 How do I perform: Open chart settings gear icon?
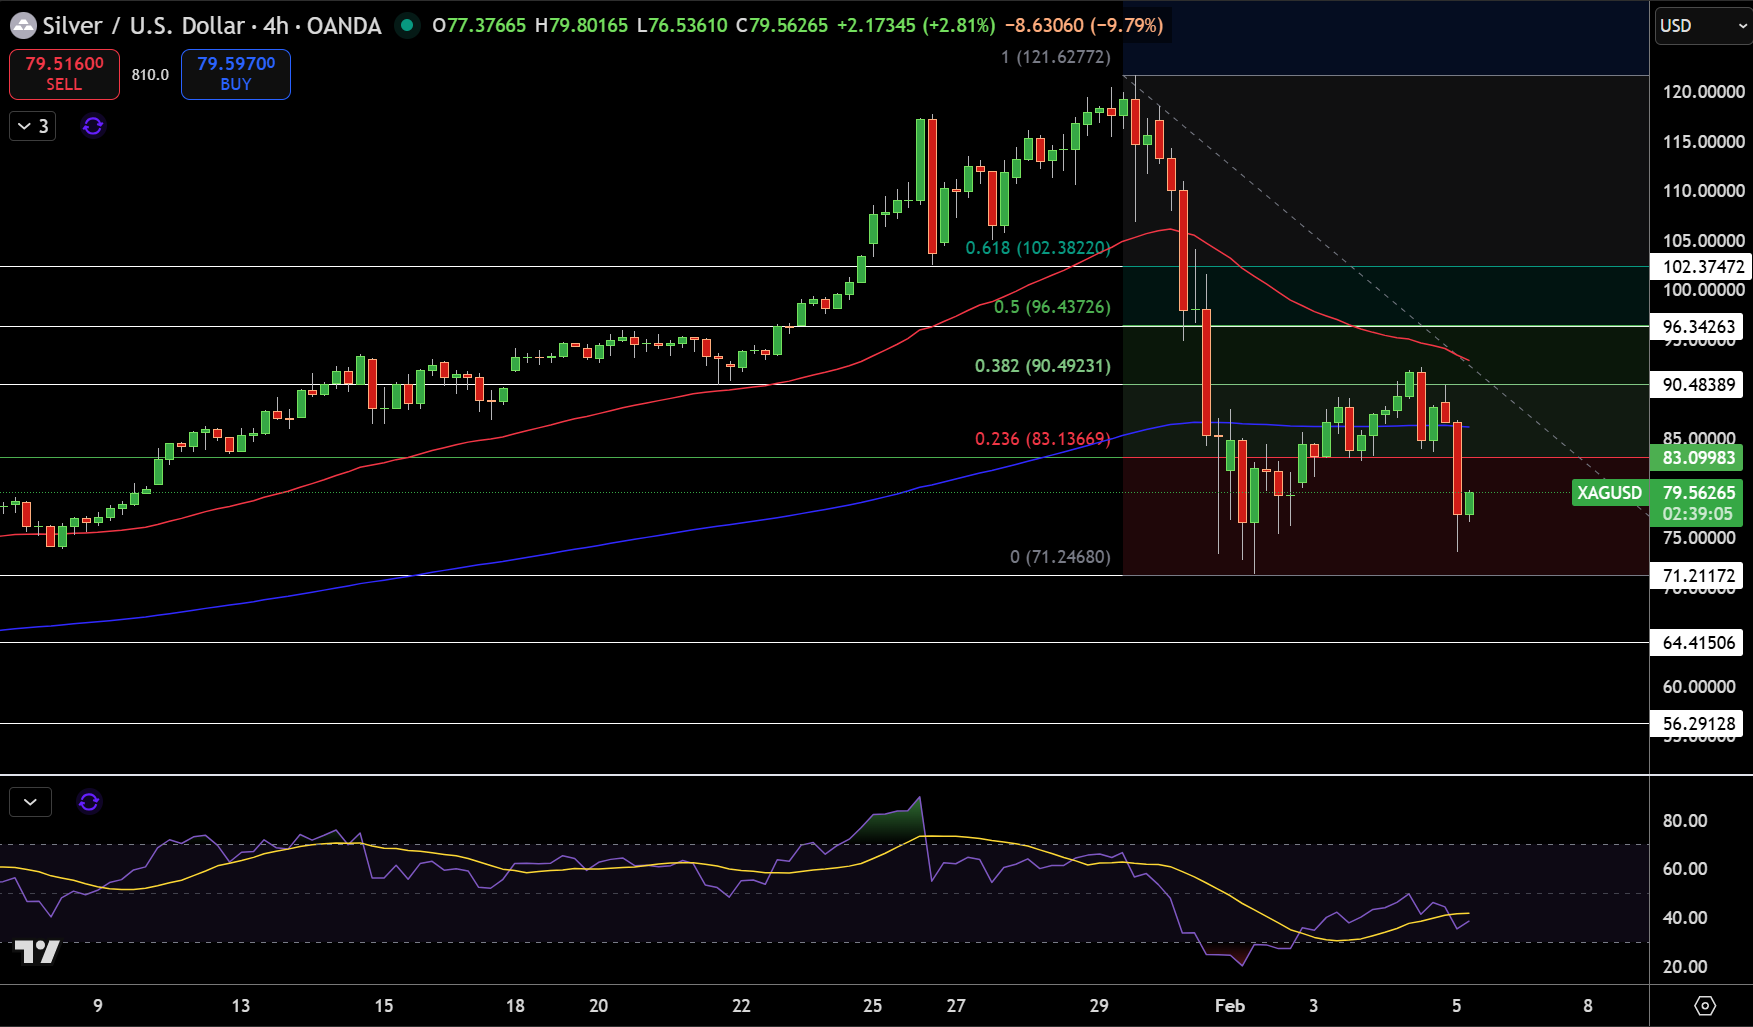click(1705, 1005)
